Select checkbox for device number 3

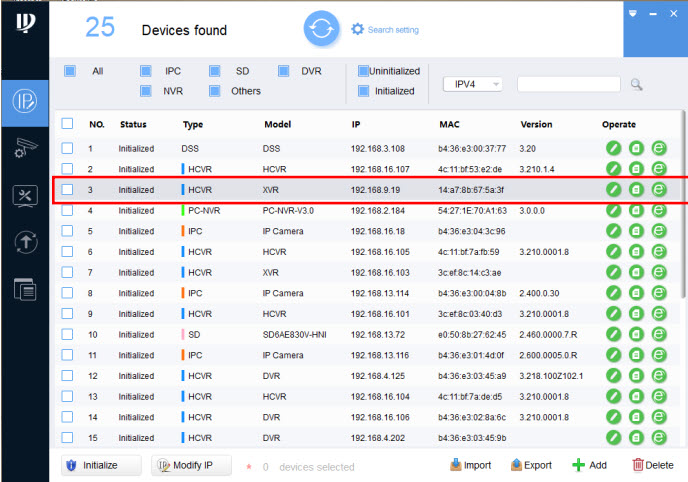pyautogui.click(x=67, y=189)
